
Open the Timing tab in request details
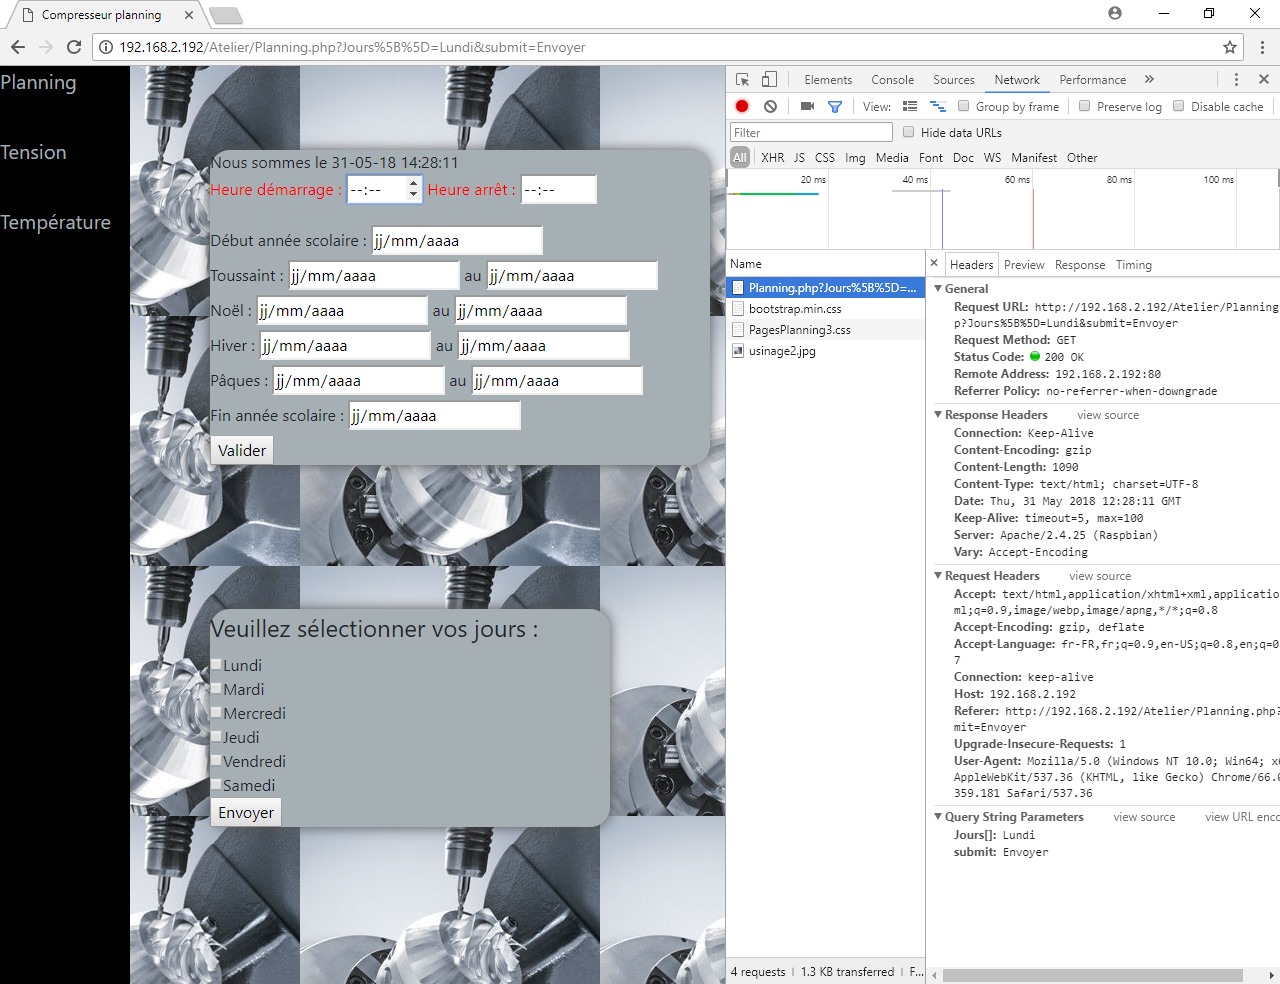pyautogui.click(x=1133, y=265)
